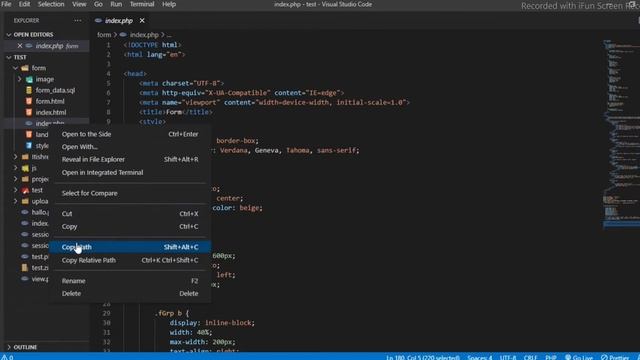Click the HTML icon beside form.html
This screenshot has height=360, width=640.
pyautogui.click(x=29, y=101)
